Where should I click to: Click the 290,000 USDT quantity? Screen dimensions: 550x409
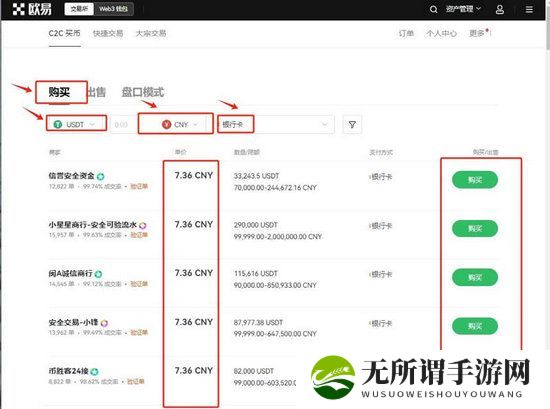pyautogui.click(x=256, y=225)
